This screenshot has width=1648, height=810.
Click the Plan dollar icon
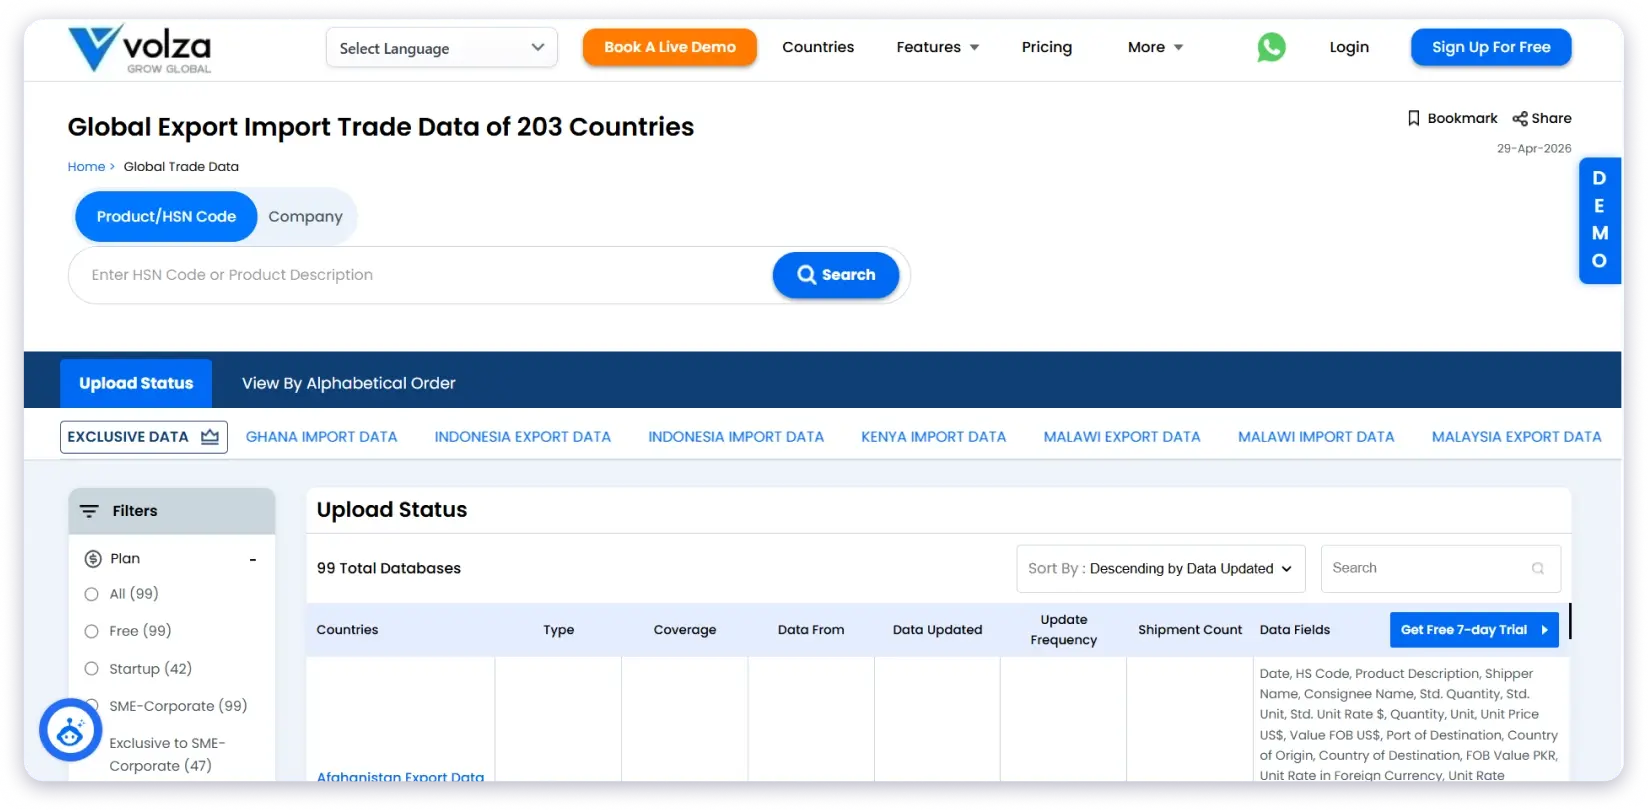coord(93,559)
